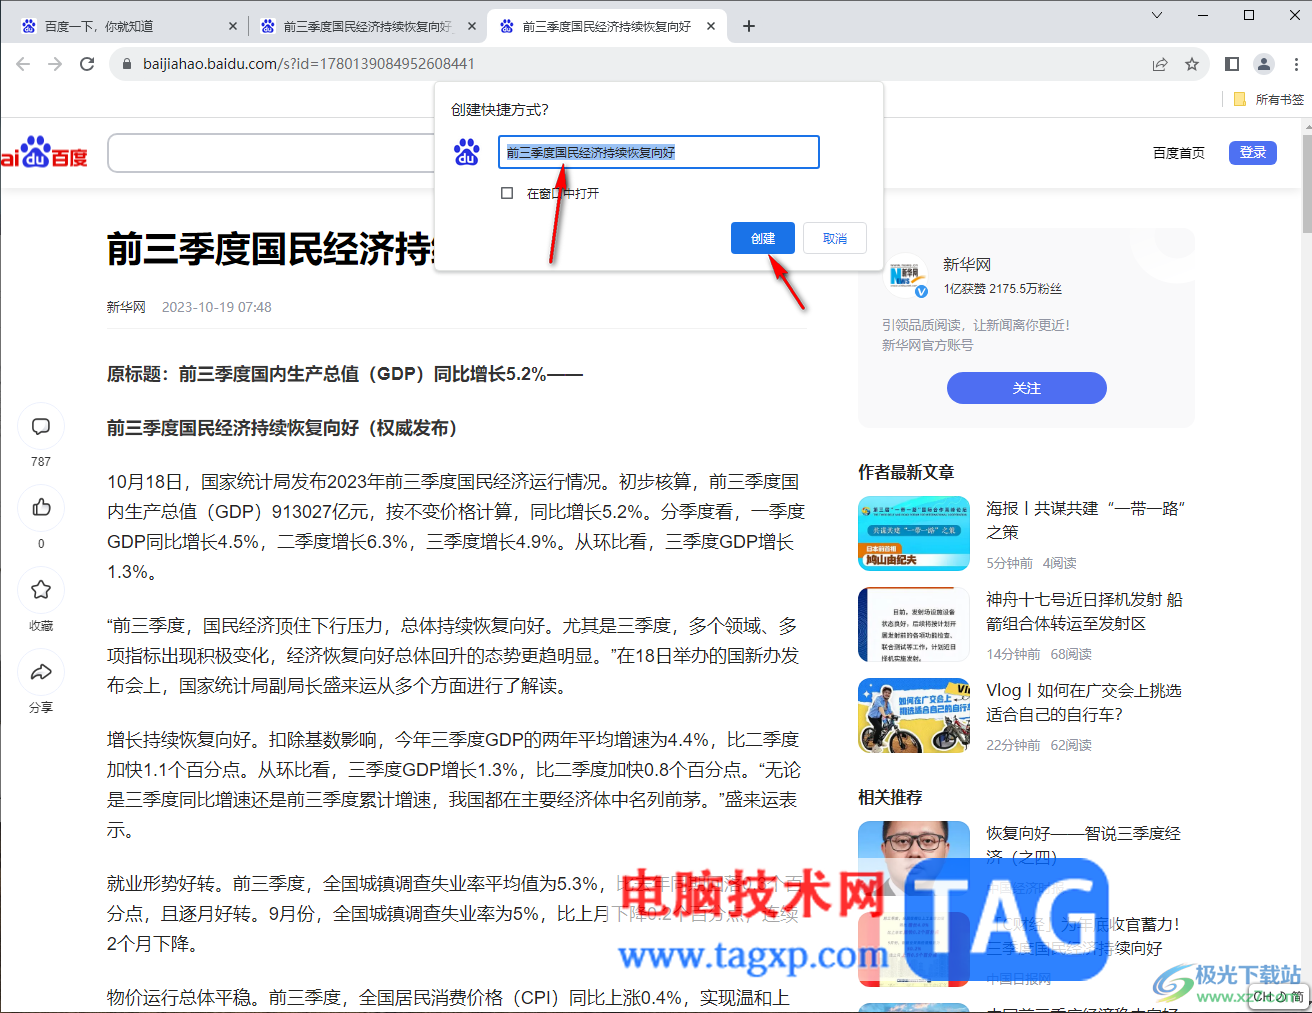
Task: Open the Chrome three-dot menu
Action: [1296, 64]
